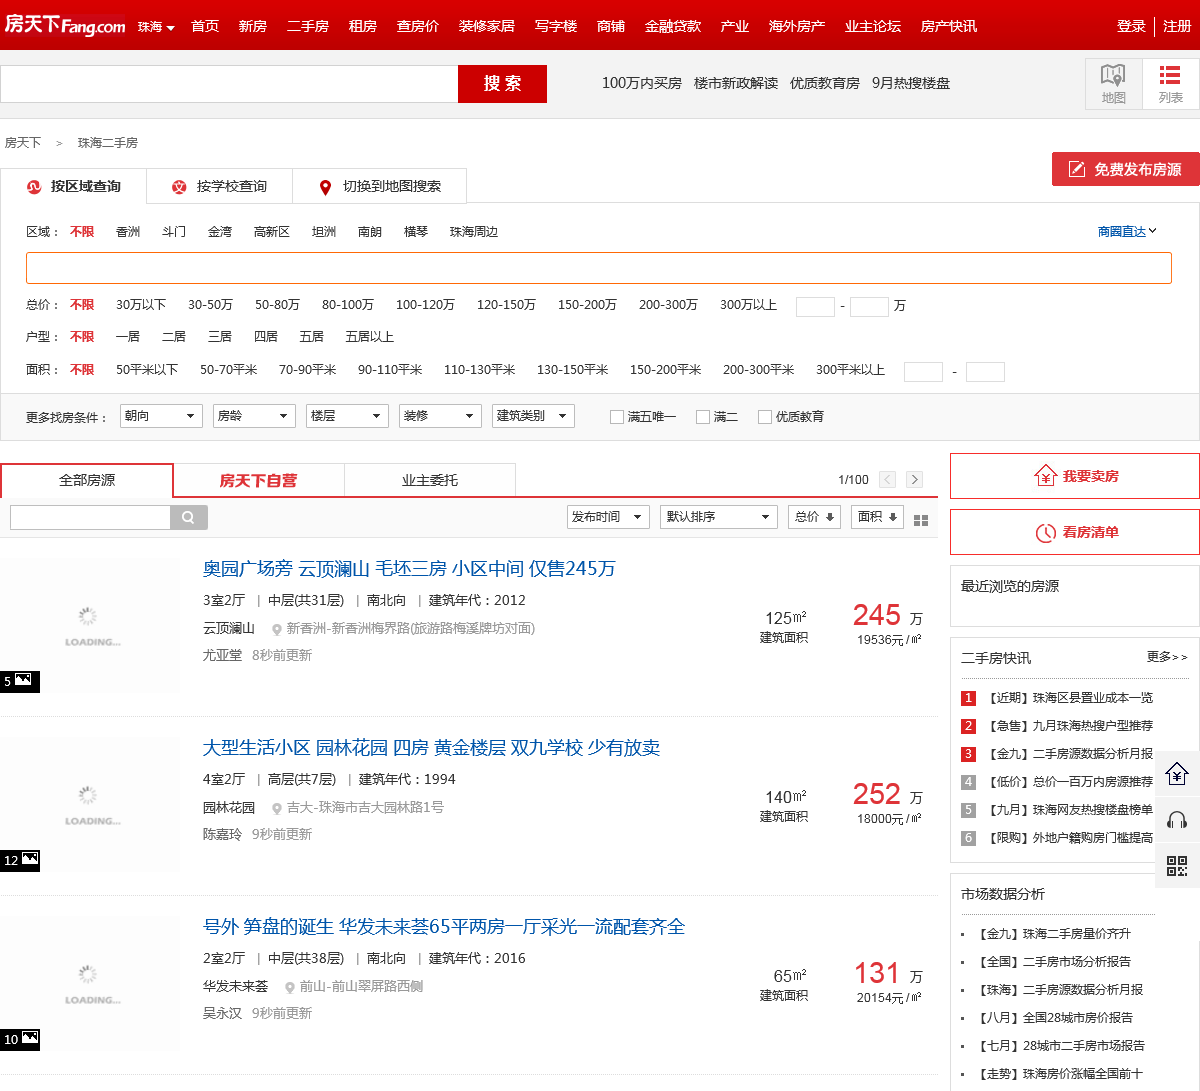Open the headset customer service icon

(x=1177, y=820)
